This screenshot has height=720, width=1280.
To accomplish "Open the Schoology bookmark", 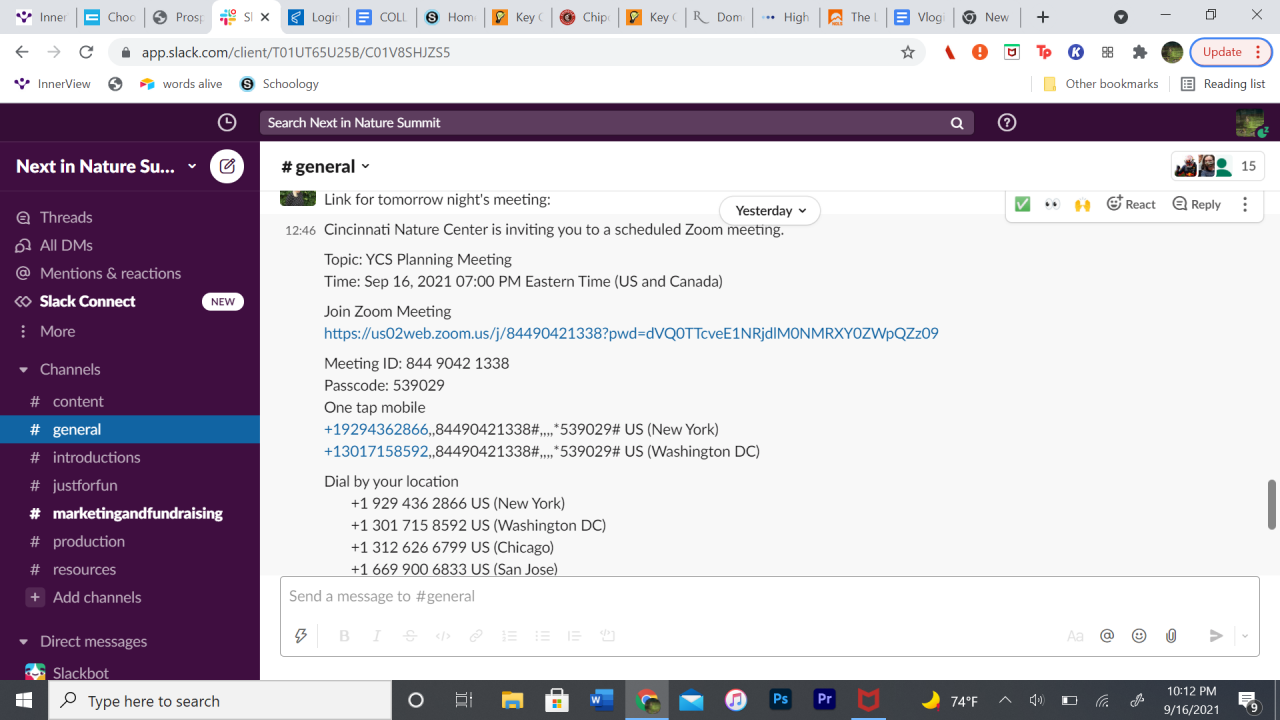I will tap(280, 84).
